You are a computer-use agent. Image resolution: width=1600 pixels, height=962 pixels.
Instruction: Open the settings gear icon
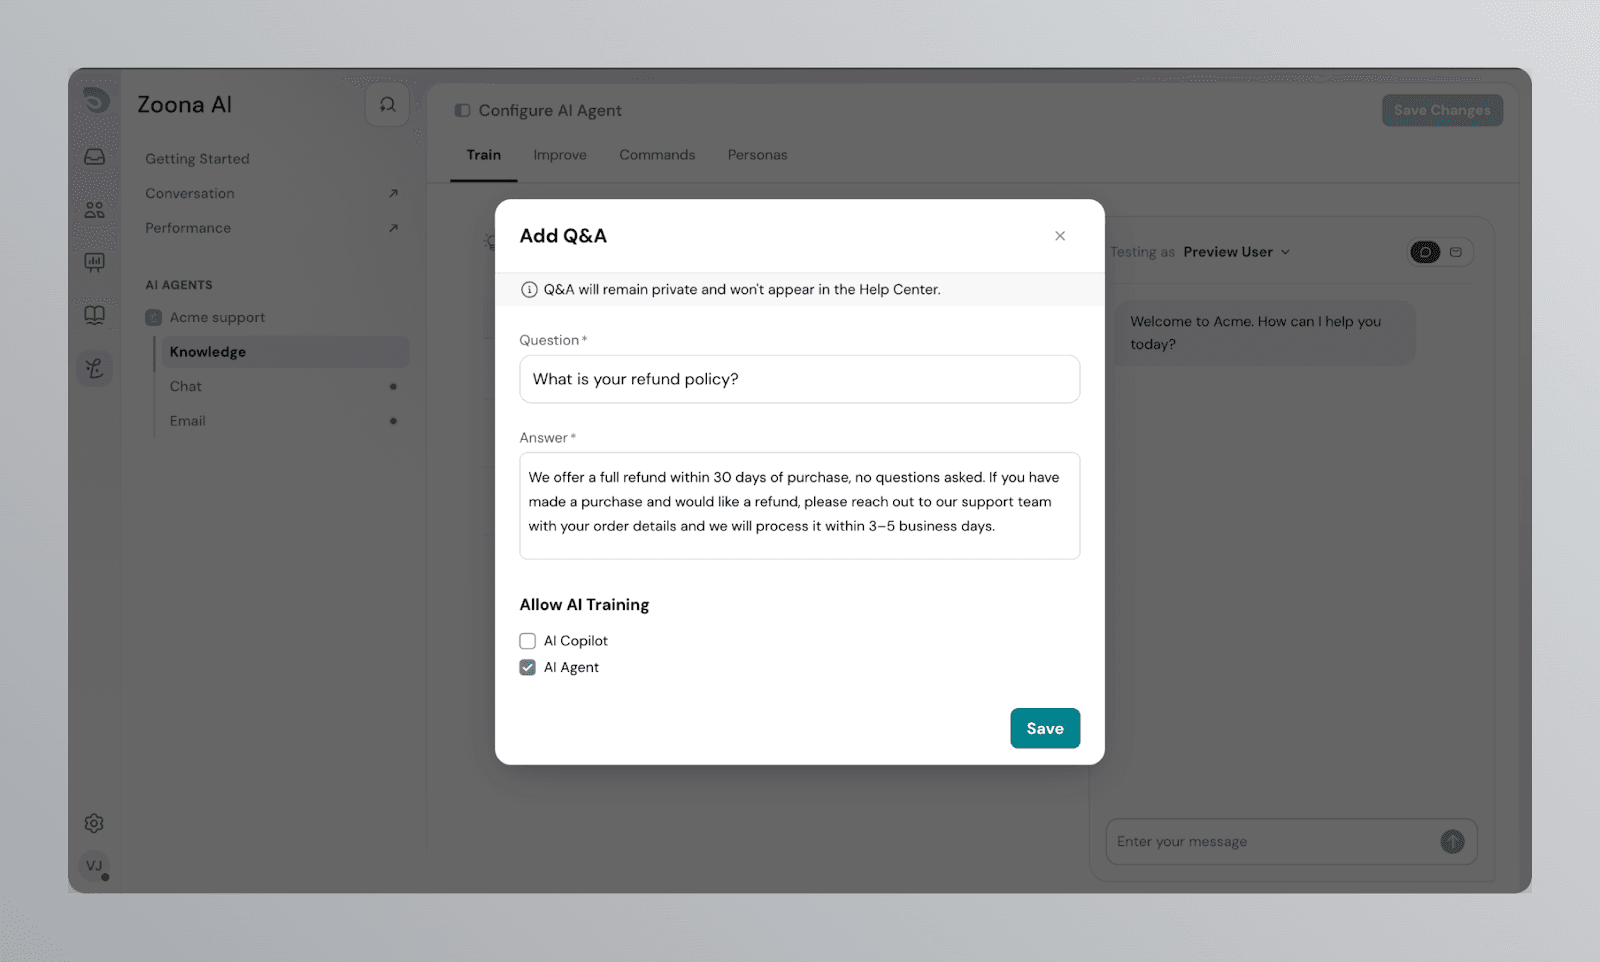pos(94,823)
